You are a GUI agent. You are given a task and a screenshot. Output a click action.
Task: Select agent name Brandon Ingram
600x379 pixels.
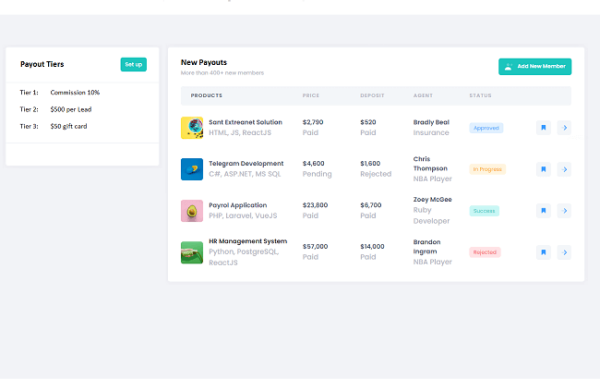427,247
